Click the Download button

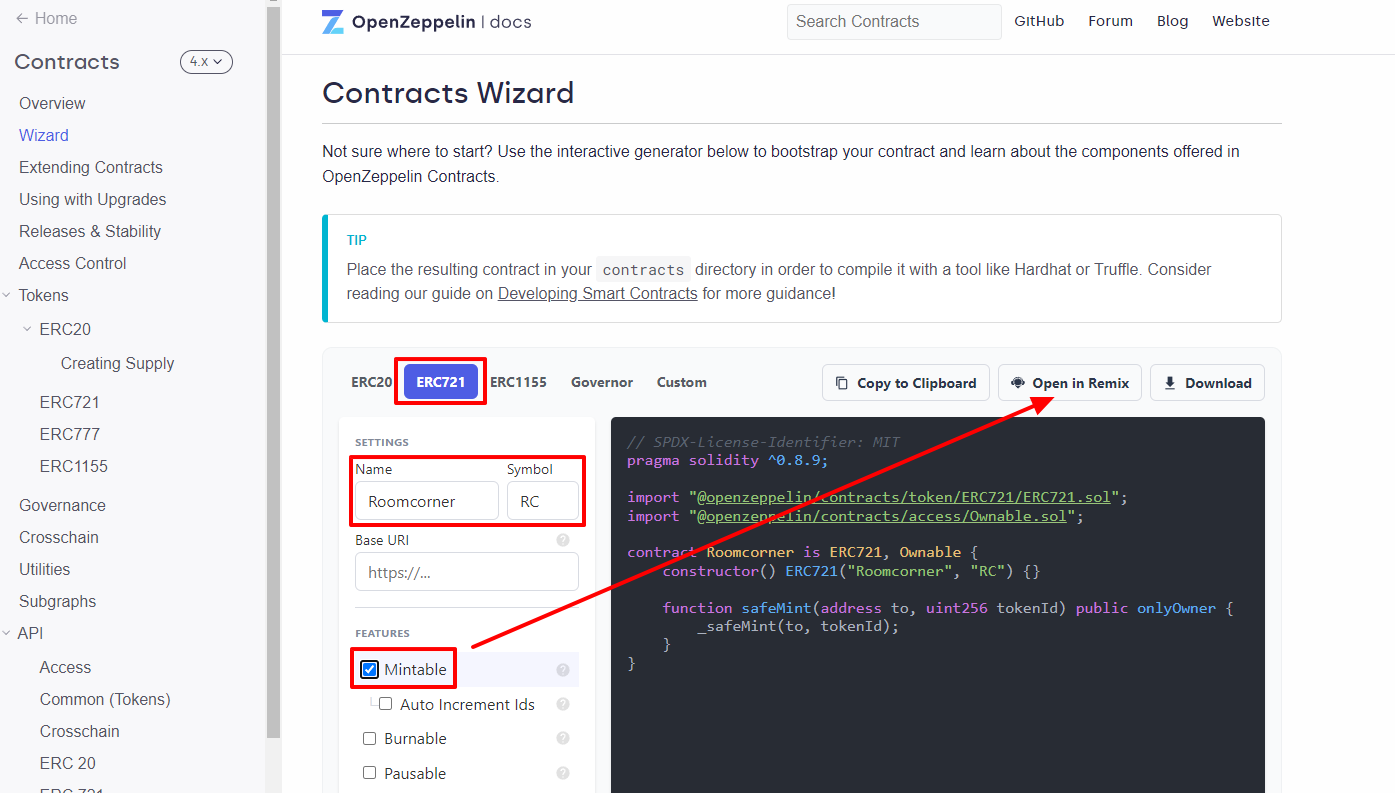point(1207,383)
